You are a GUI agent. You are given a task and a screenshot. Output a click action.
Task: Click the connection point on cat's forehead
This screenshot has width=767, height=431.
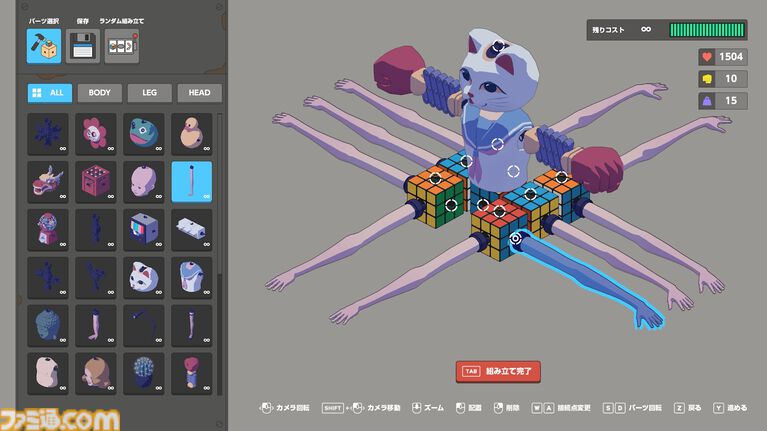pyautogui.click(x=498, y=46)
